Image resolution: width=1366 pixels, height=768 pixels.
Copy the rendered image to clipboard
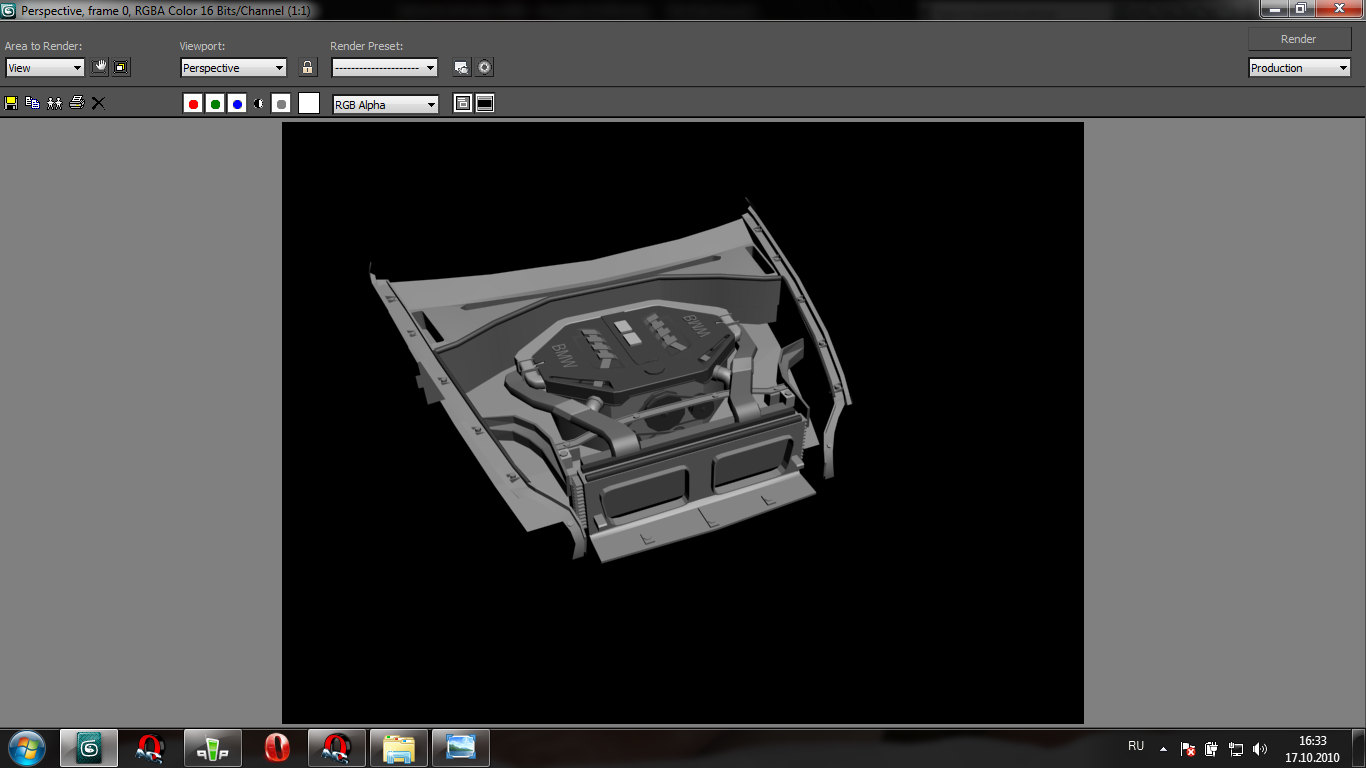(x=33, y=103)
